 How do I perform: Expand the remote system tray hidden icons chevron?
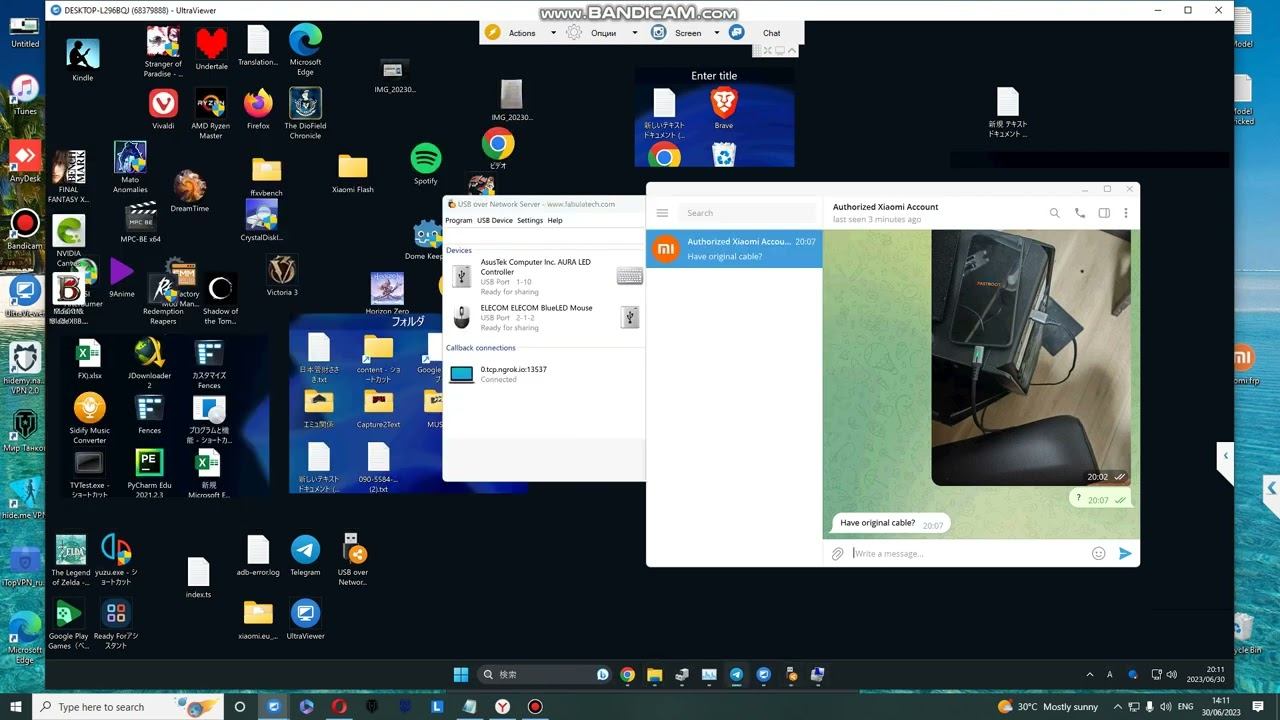1090,675
